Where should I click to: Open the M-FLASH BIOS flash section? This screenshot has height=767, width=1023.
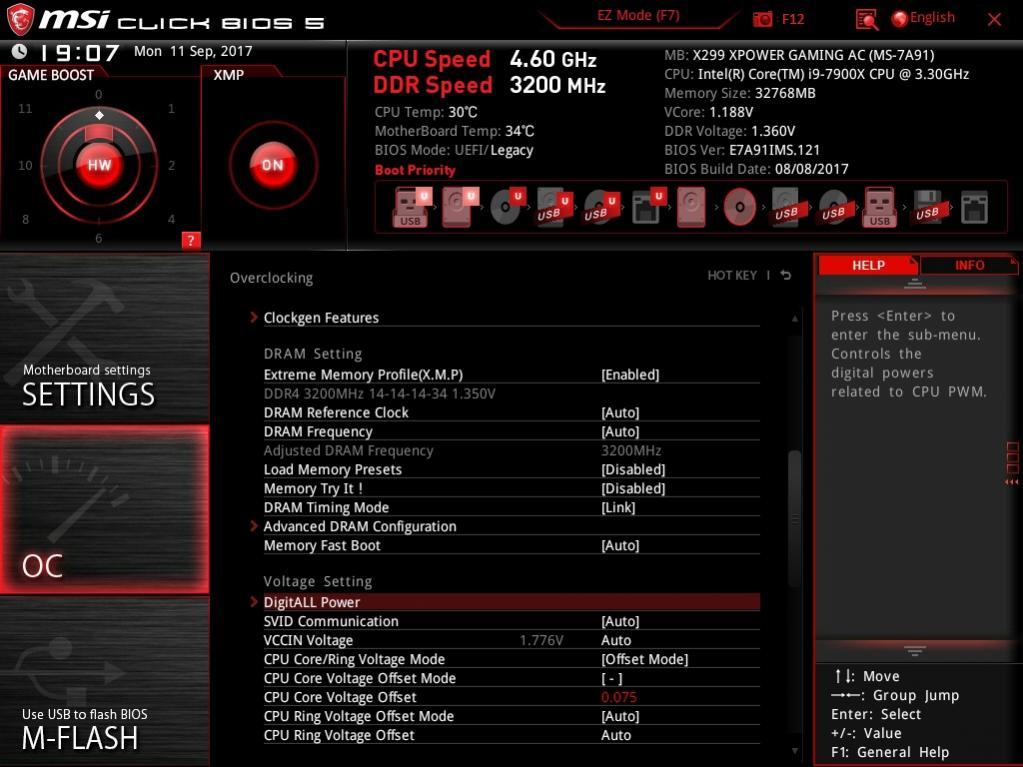(104, 682)
